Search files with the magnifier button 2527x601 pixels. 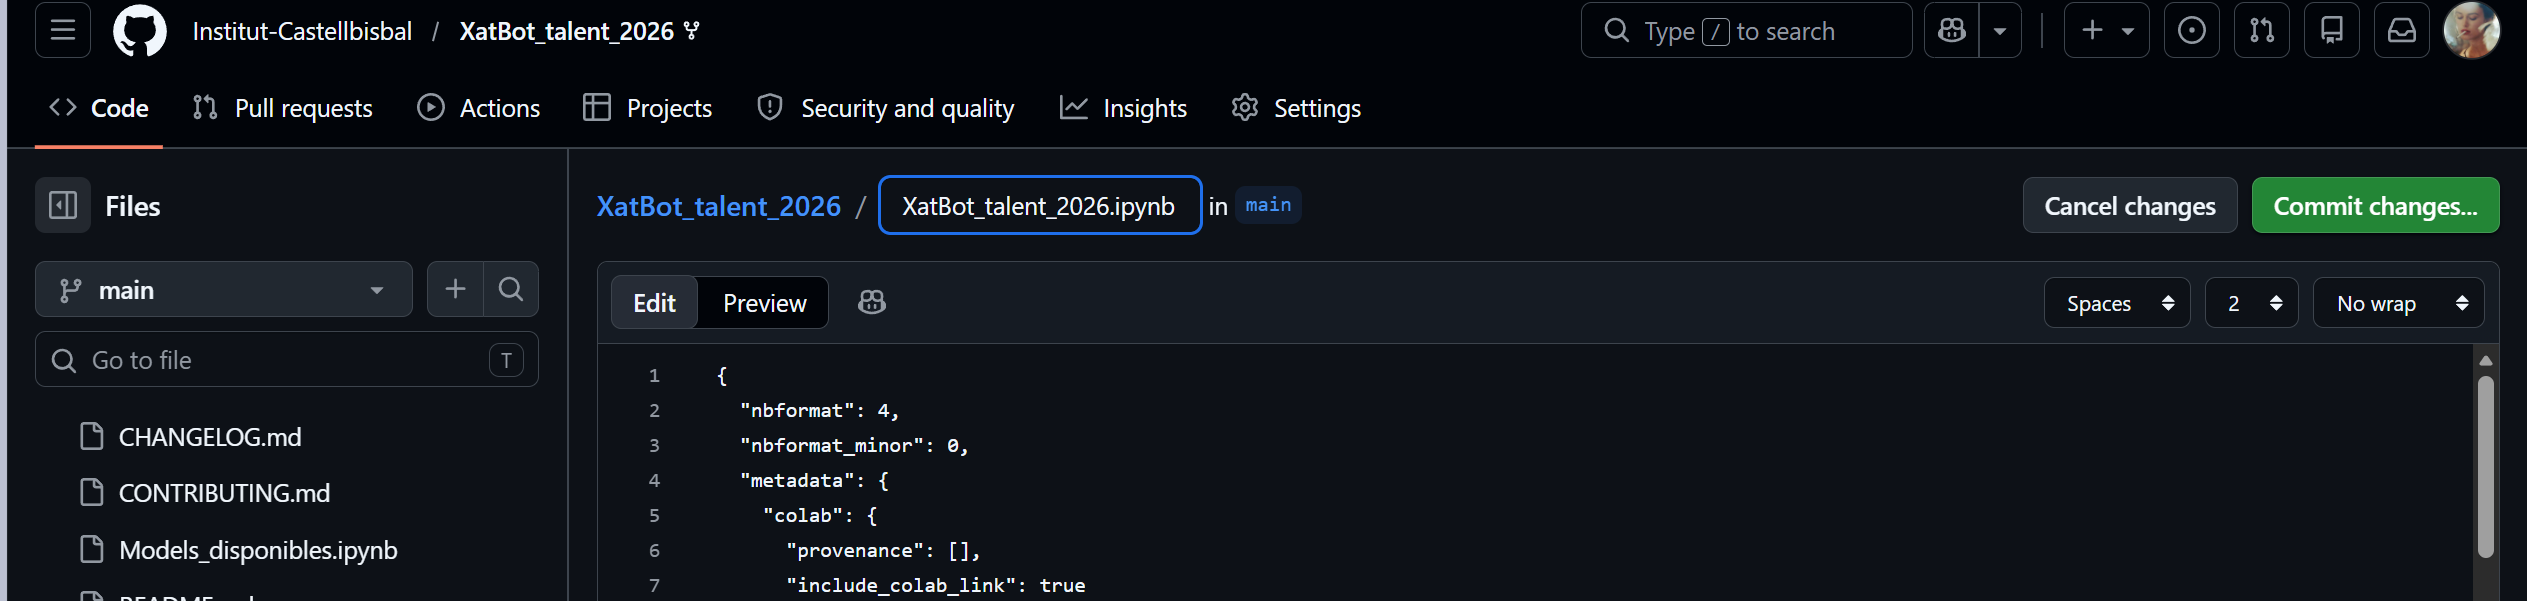pyautogui.click(x=511, y=289)
